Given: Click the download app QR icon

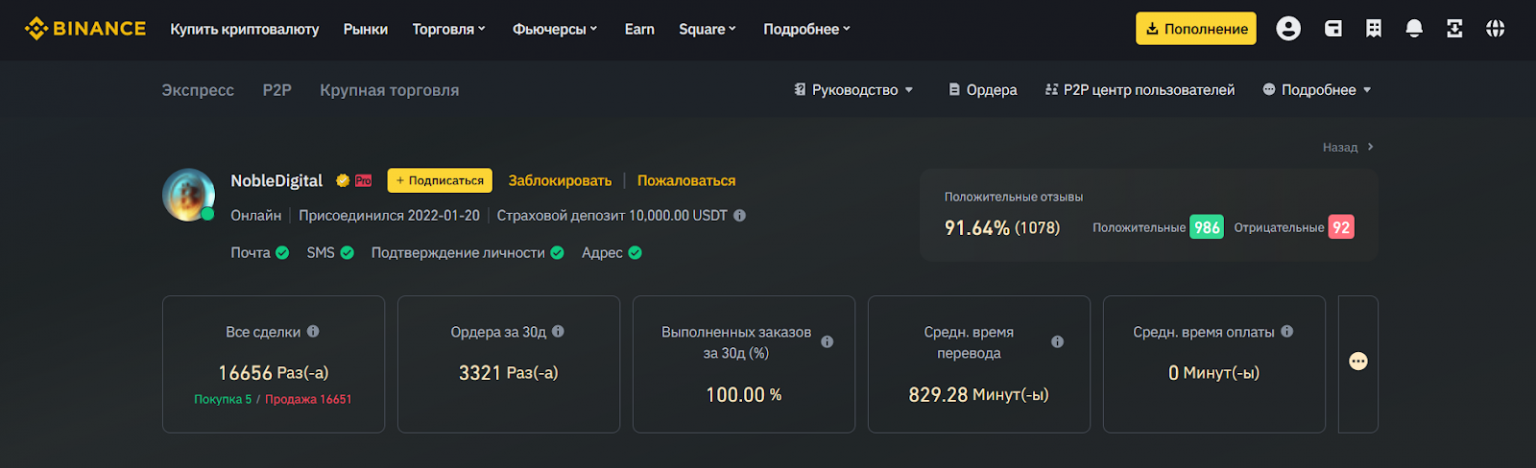Looking at the screenshot, I should click(x=1455, y=29).
